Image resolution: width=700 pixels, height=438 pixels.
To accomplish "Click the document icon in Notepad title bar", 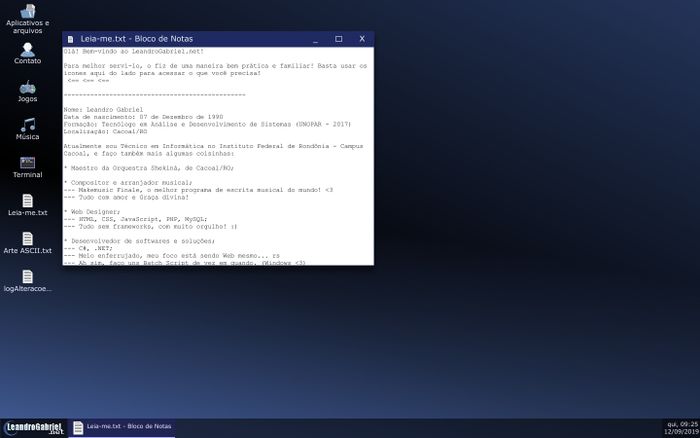I will (70, 39).
